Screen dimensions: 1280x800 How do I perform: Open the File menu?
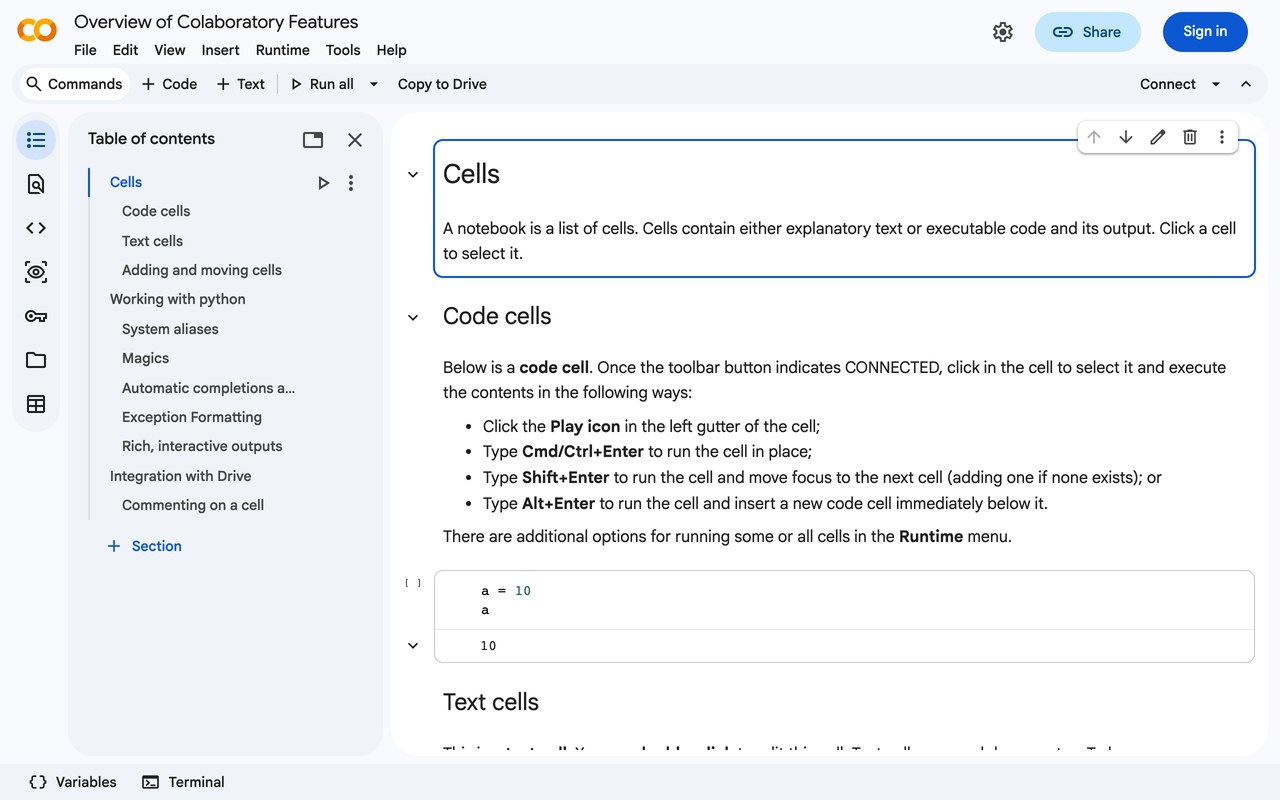pyautogui.click(x=85, y=50)
